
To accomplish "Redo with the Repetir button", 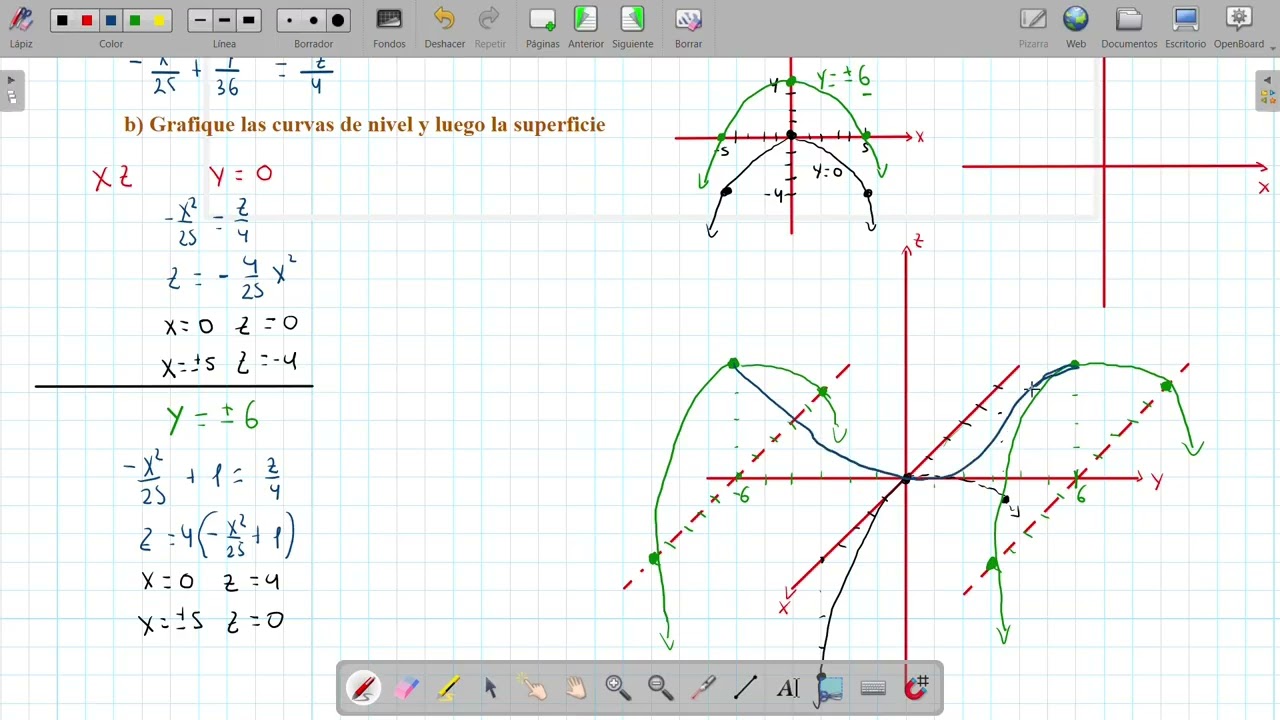I will pos(490,27).
